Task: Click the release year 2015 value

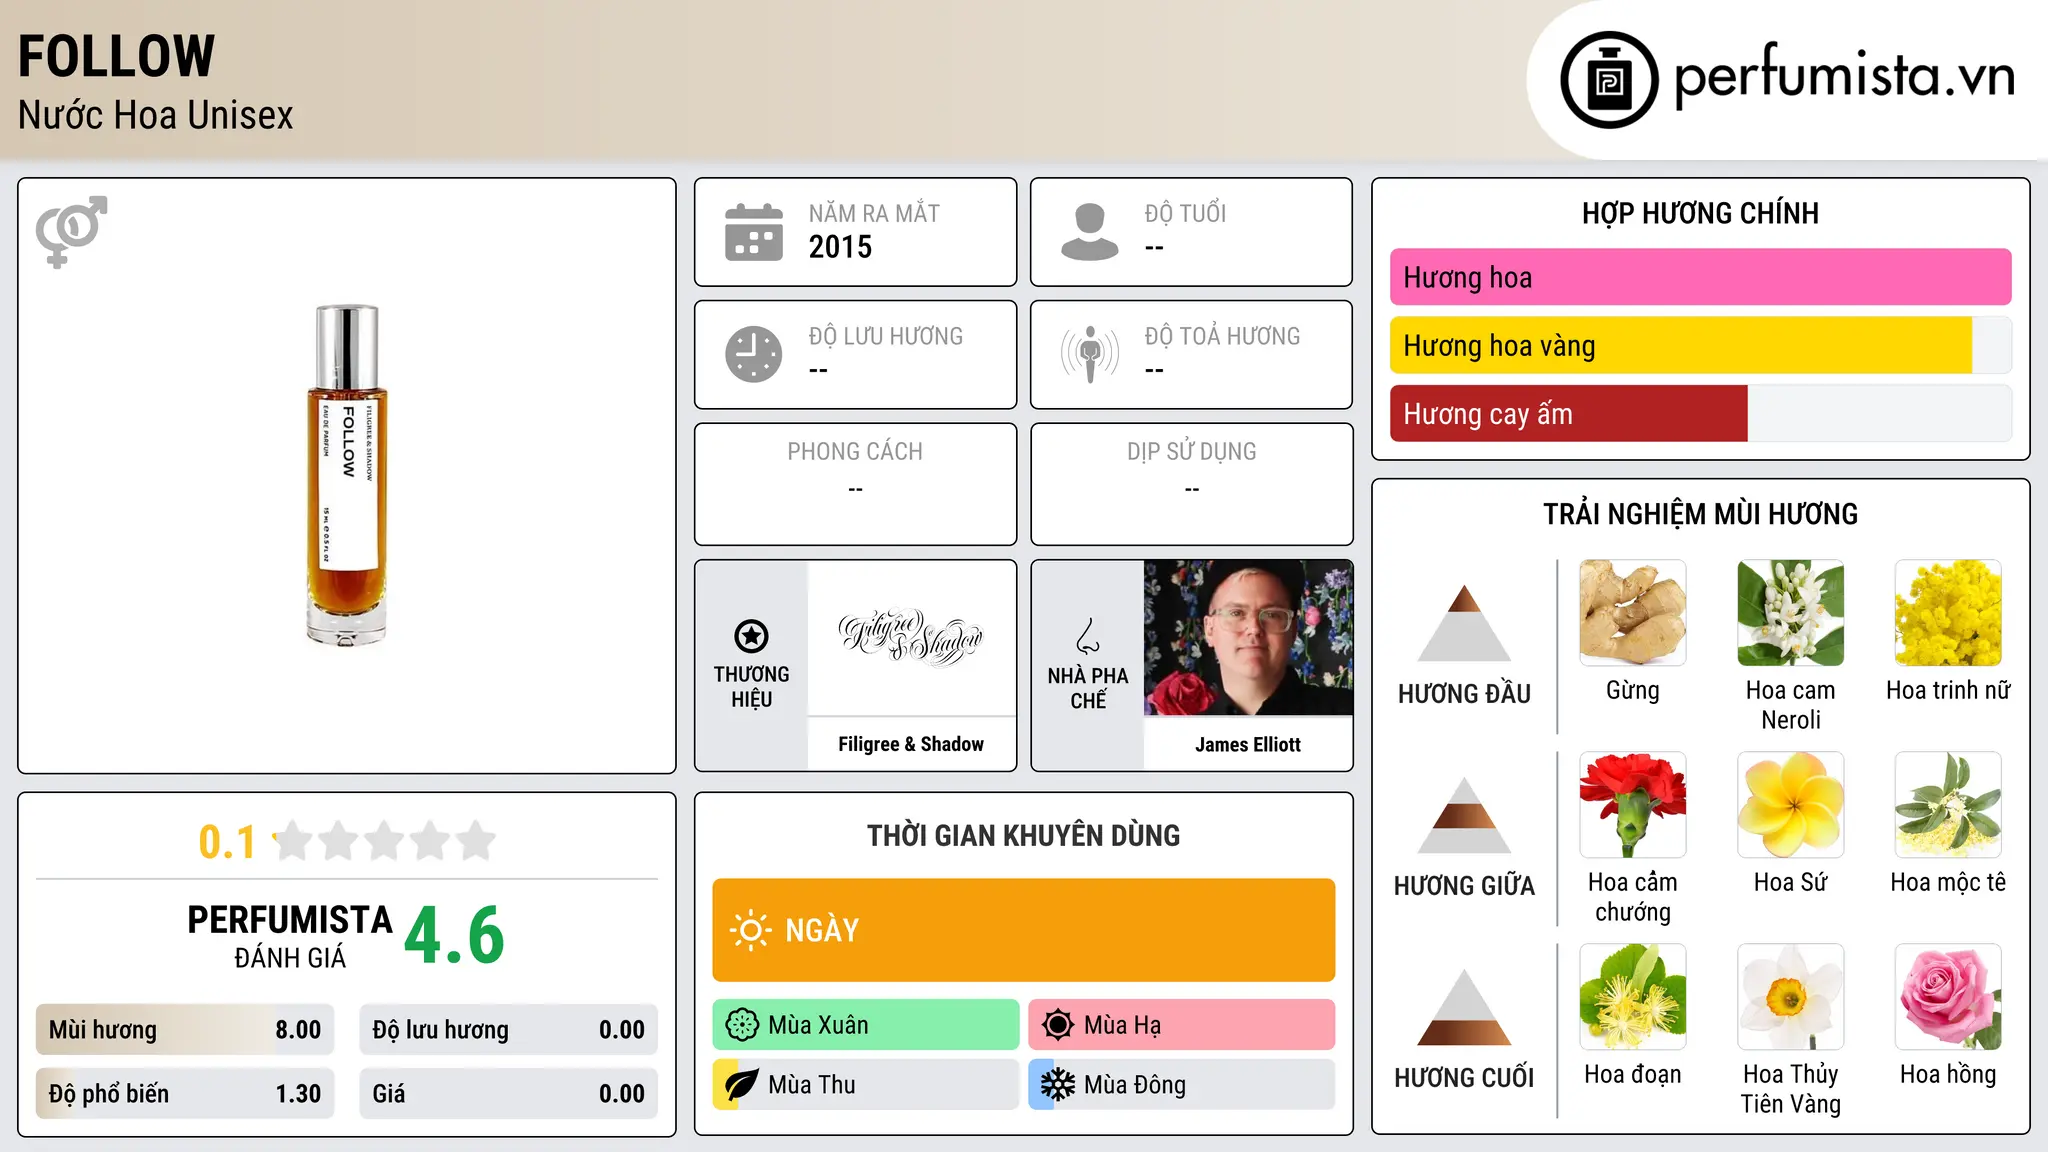Action: [840, 247]
